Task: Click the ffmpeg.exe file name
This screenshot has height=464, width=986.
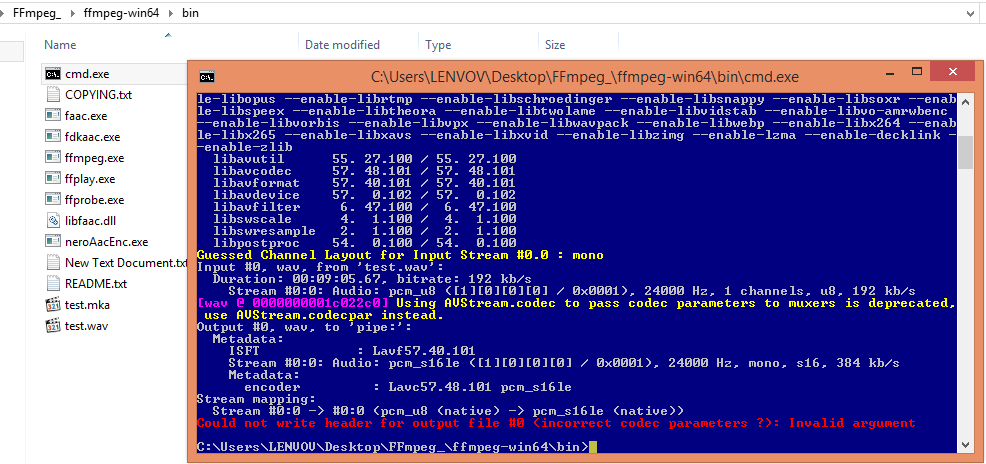Action: coord(94,158)
